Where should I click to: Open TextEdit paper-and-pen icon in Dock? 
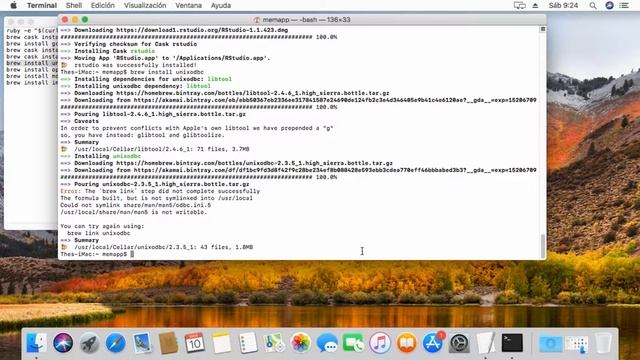(x=486, y=342)
